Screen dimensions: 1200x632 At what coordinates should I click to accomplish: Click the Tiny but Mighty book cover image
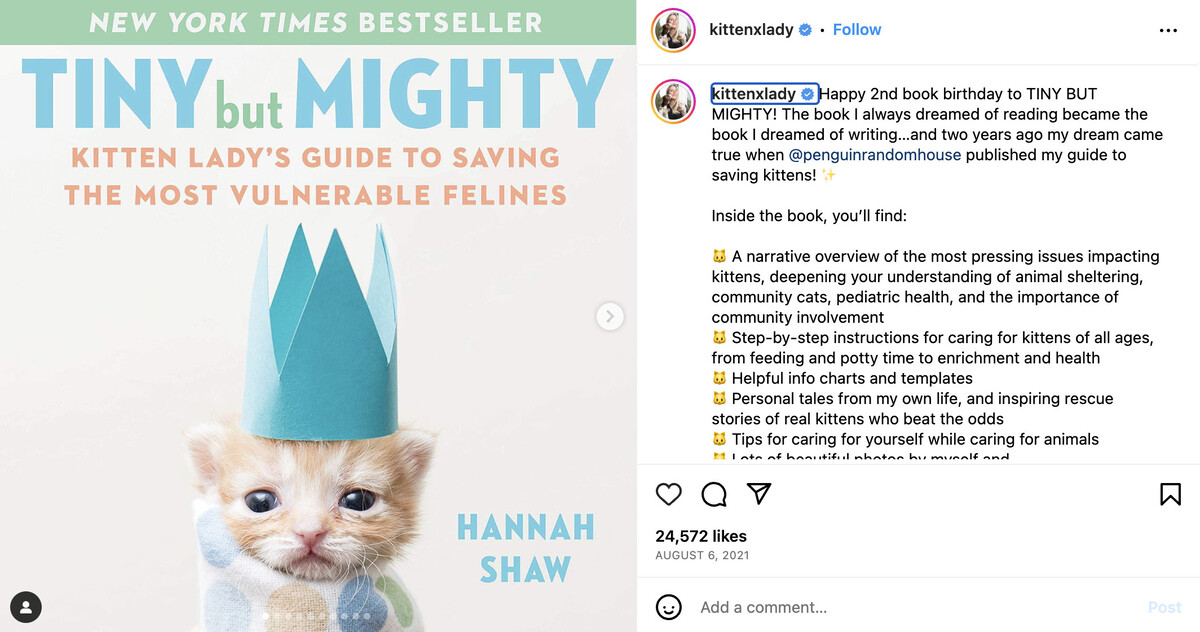(318, 380)
